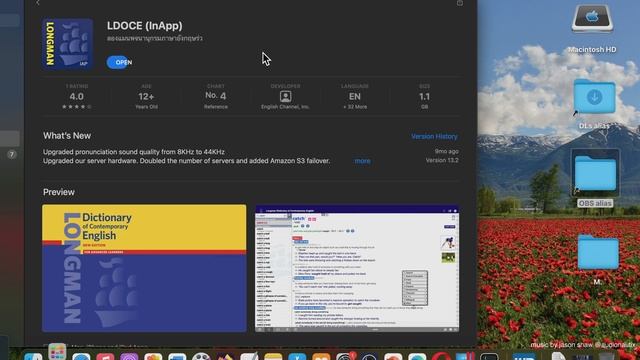Click the sidebar badge showing 7

tap(11, 154)
